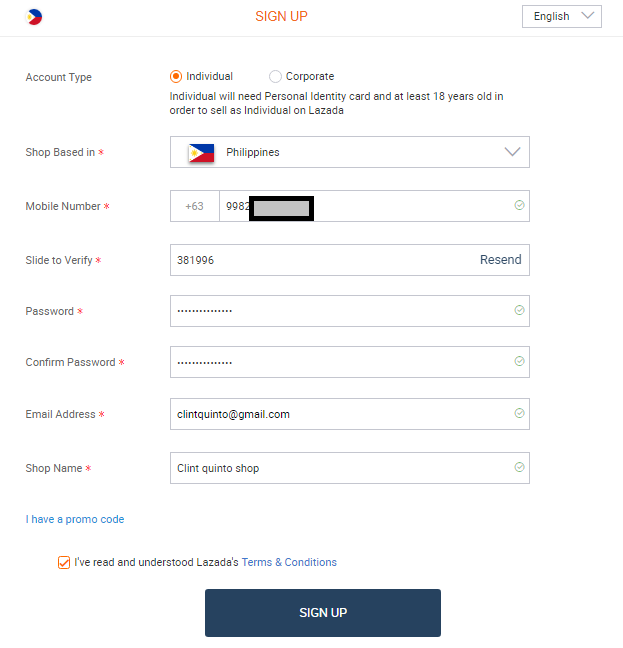
Task: Uncheck the Terms & Conditions agreement checkbox
Action: 64,562
